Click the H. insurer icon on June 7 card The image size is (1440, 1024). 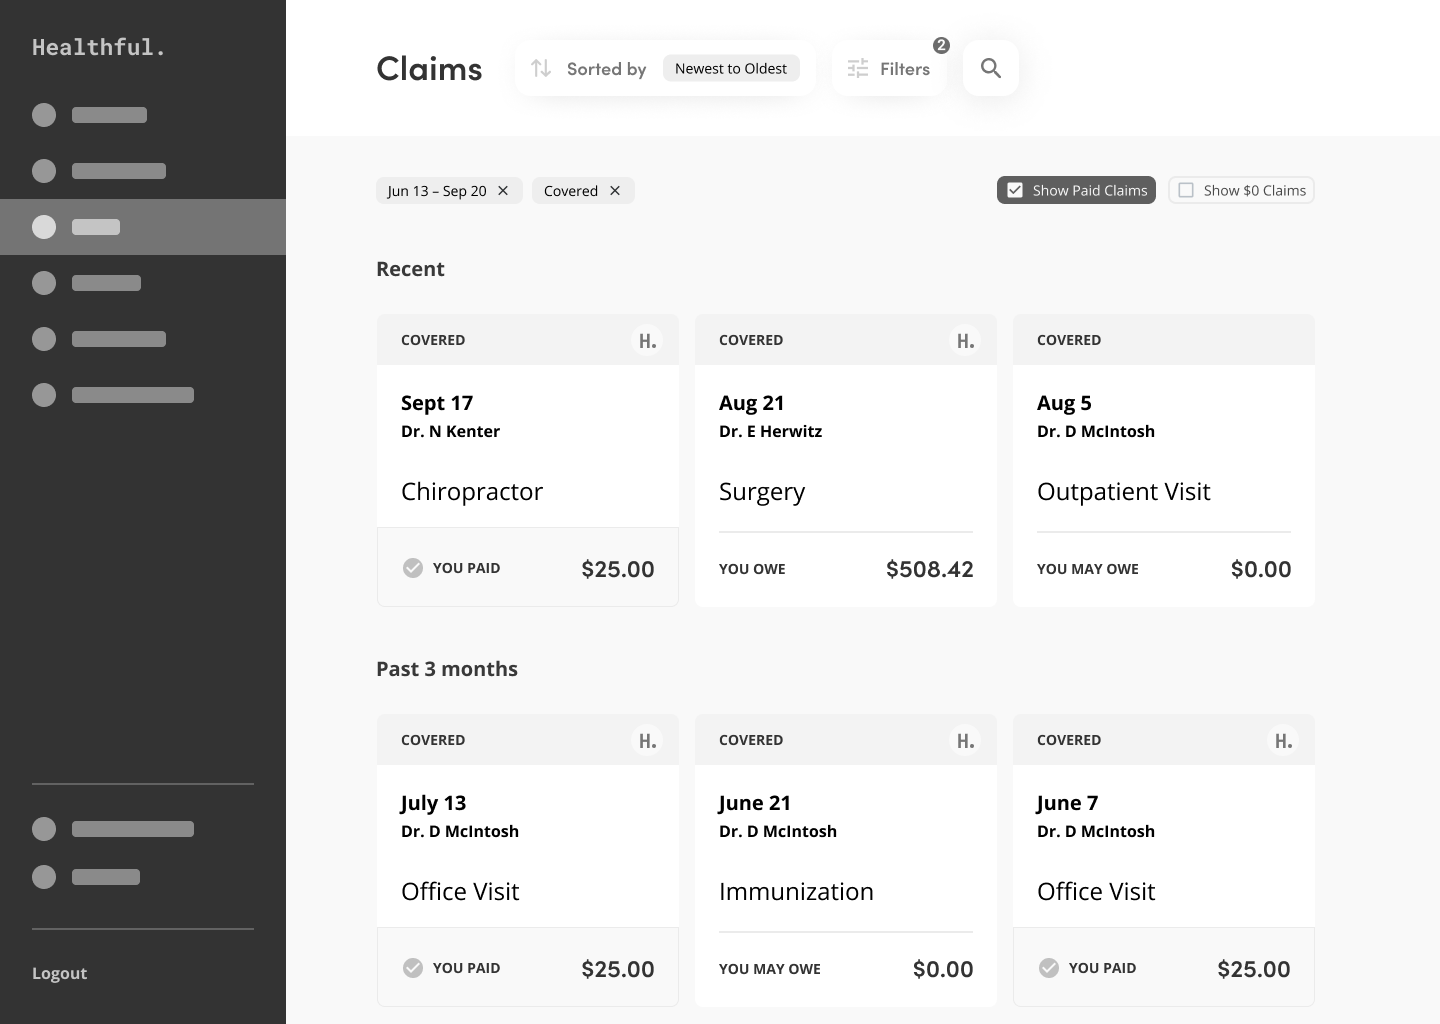point(1284,741)
